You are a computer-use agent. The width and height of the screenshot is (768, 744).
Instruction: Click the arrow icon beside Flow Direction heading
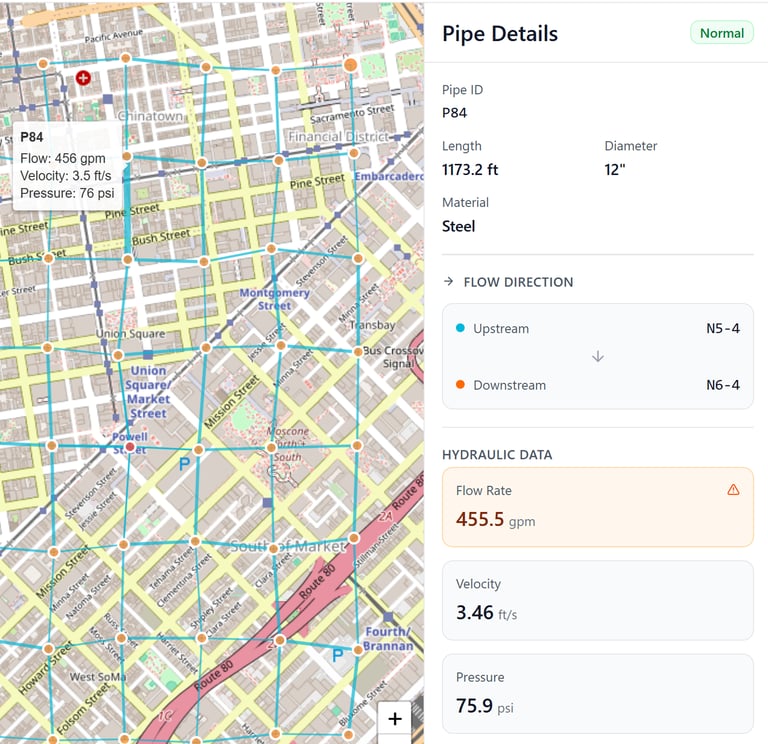pos(449,282)
